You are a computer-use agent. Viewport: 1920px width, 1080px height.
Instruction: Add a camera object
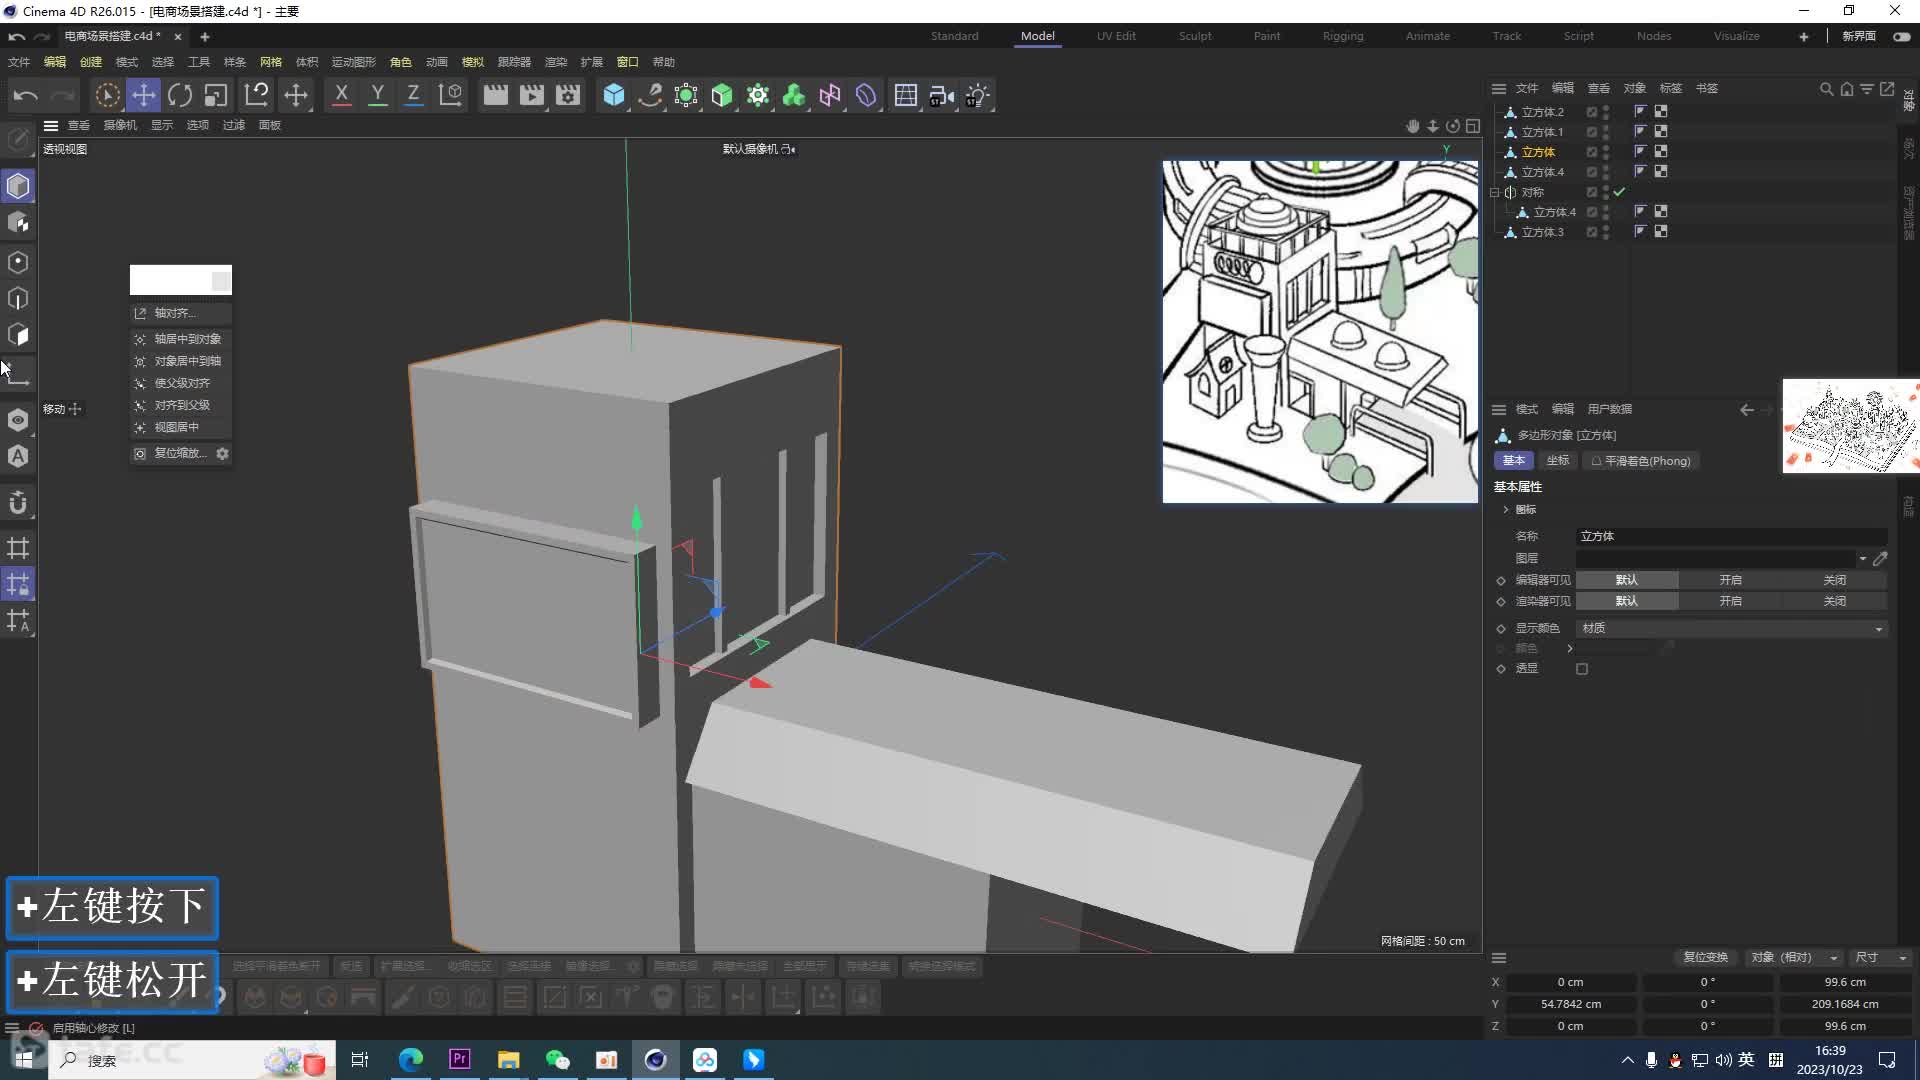point(942,95)
